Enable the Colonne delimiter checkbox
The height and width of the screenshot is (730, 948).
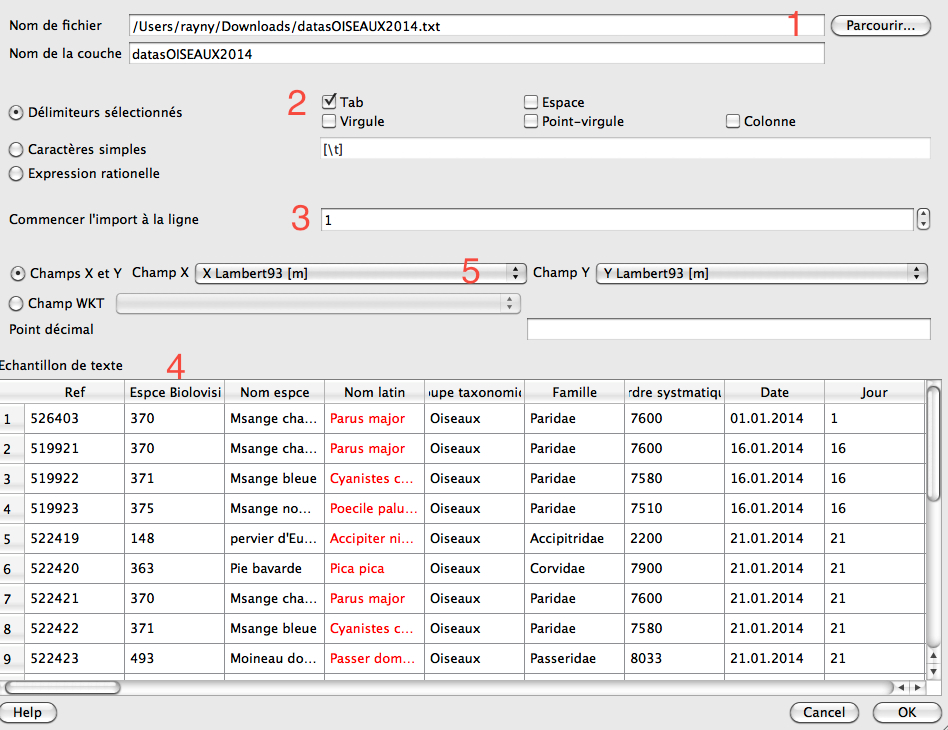[733, 121]
